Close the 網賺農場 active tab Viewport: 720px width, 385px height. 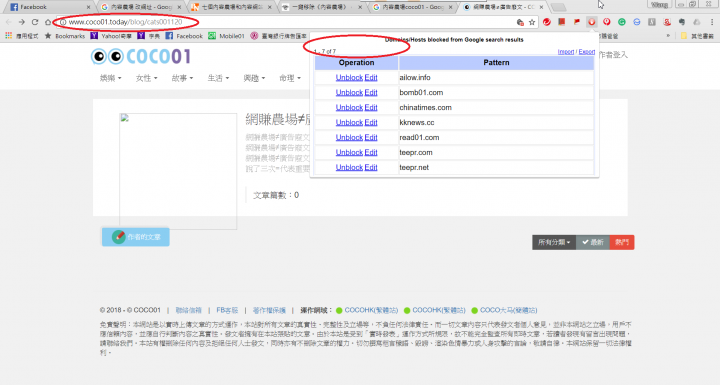542,7
